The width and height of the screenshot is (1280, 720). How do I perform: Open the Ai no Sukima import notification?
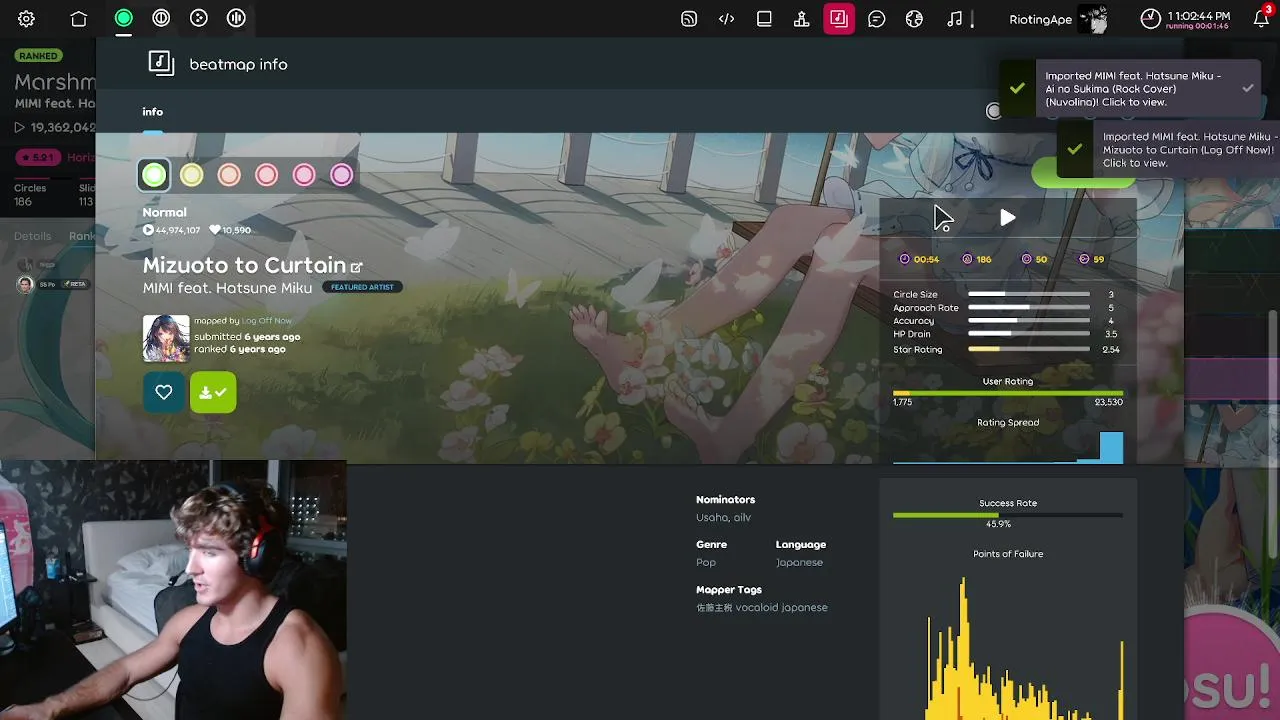pos(1130,89)
